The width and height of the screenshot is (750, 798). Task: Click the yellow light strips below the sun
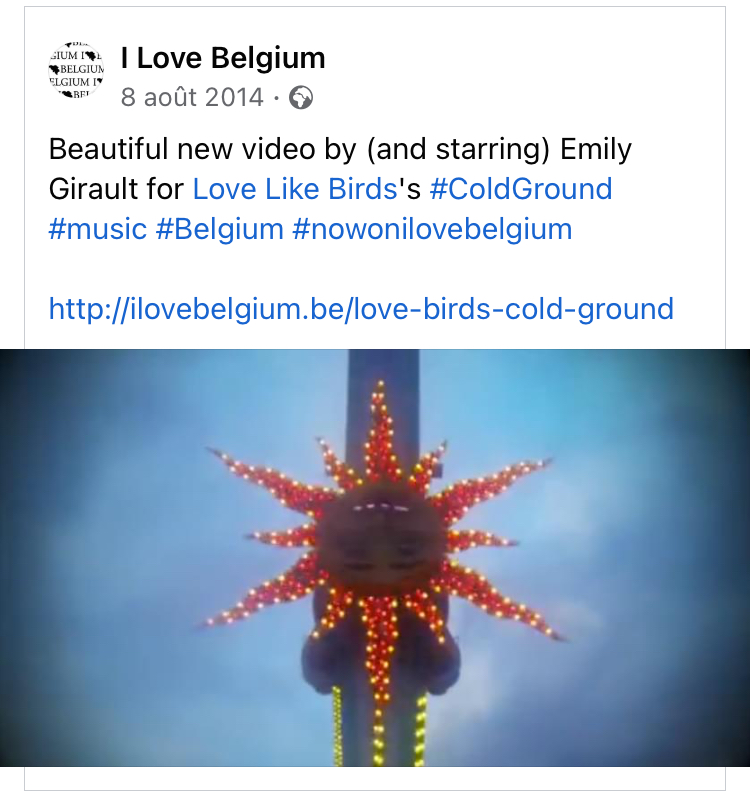click(379, 728)
